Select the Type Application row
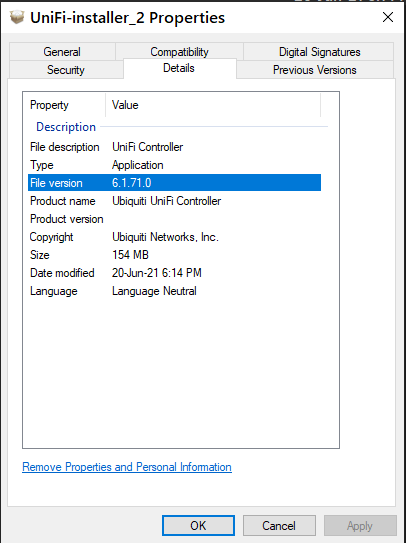406x543 pixels. (174, 165)
